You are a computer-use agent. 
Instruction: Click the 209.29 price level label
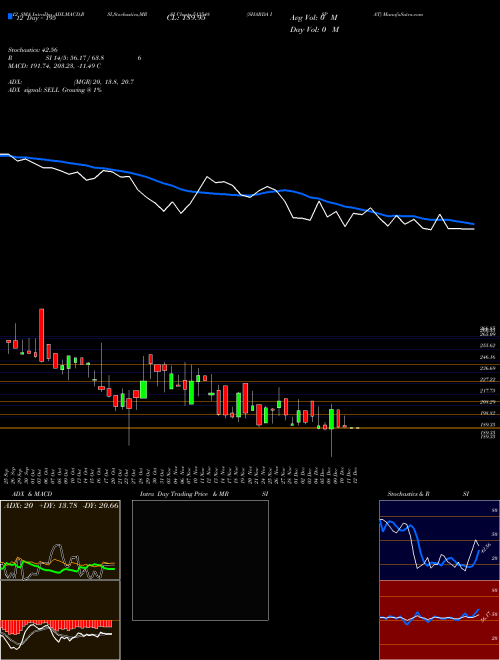coord(488,402)
